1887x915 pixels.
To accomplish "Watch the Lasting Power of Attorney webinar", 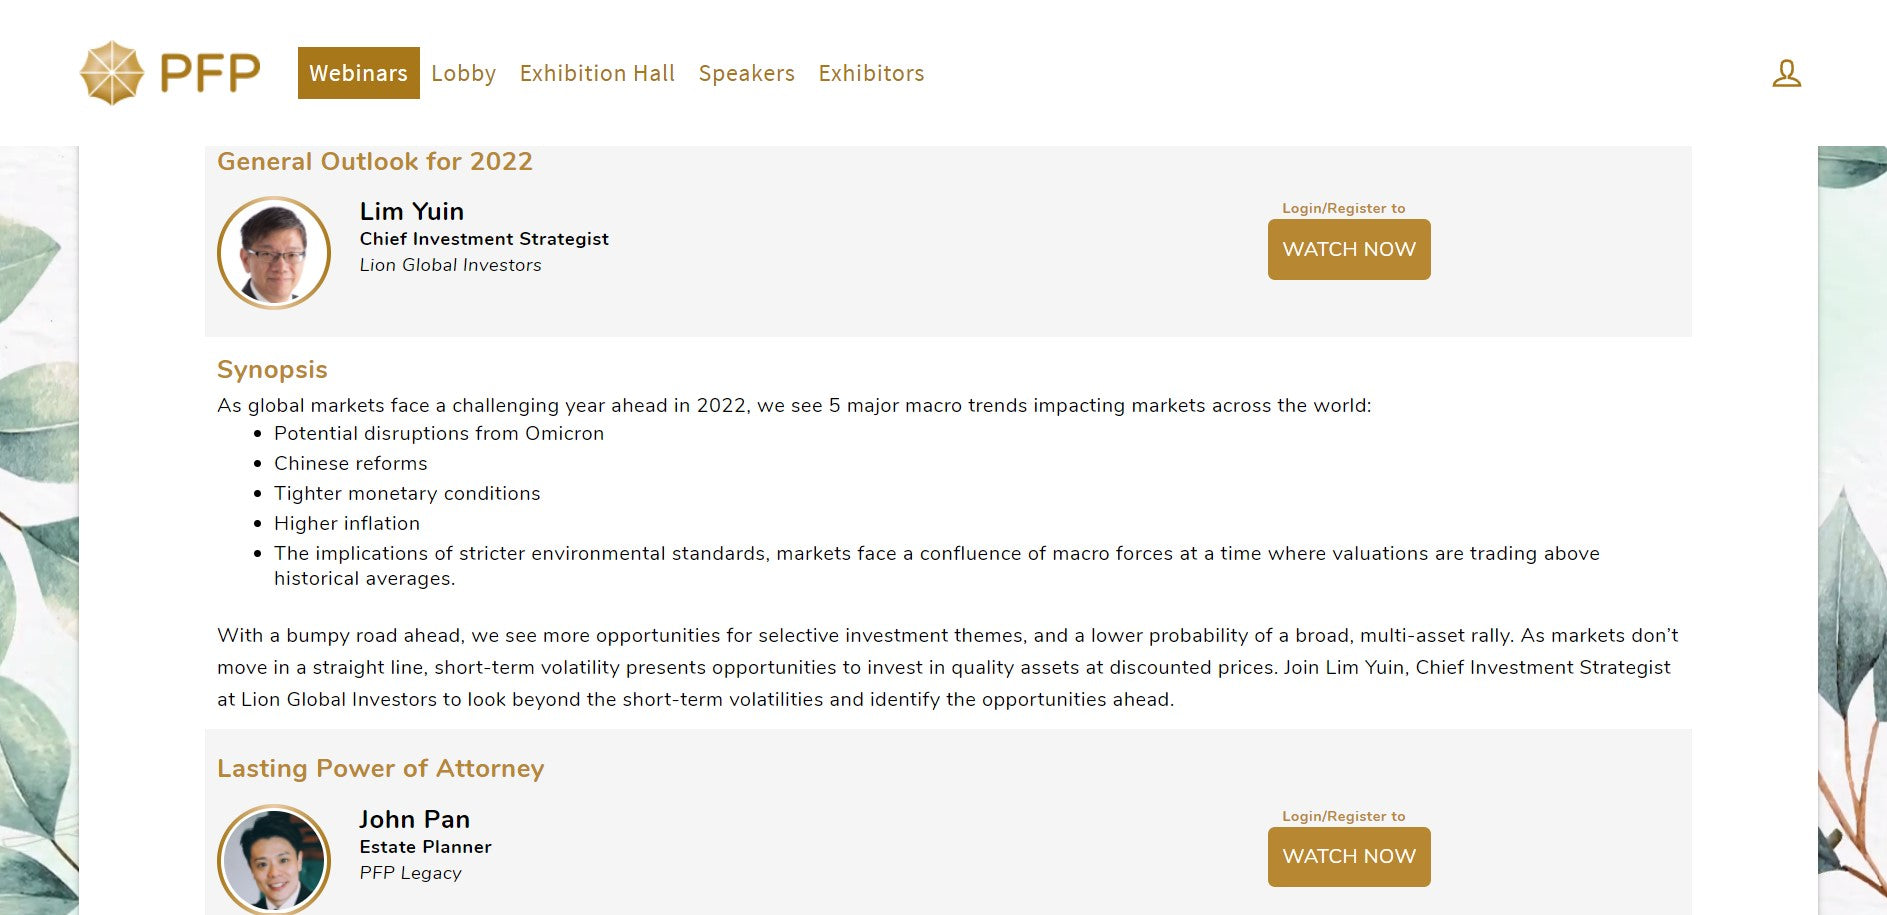I will click(x=1348, y=857).
